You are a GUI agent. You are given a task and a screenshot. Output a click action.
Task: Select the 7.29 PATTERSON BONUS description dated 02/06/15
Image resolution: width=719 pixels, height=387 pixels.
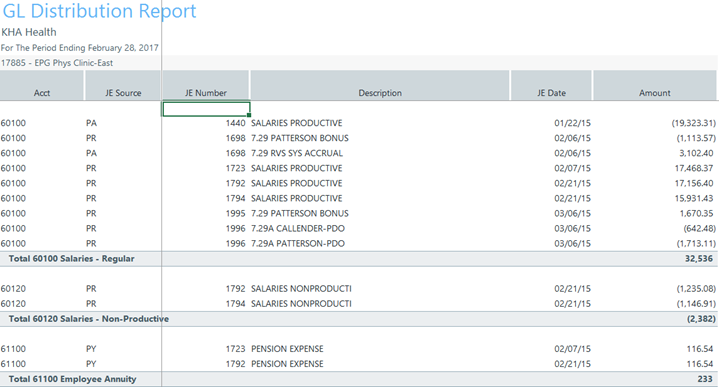click(300, 138)
